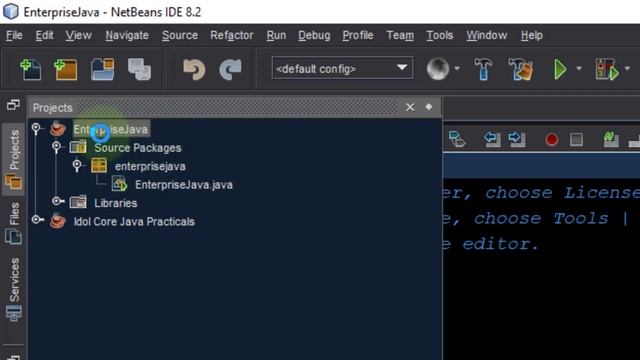Click the enterprisejava package icon

(x=99, y=165)
